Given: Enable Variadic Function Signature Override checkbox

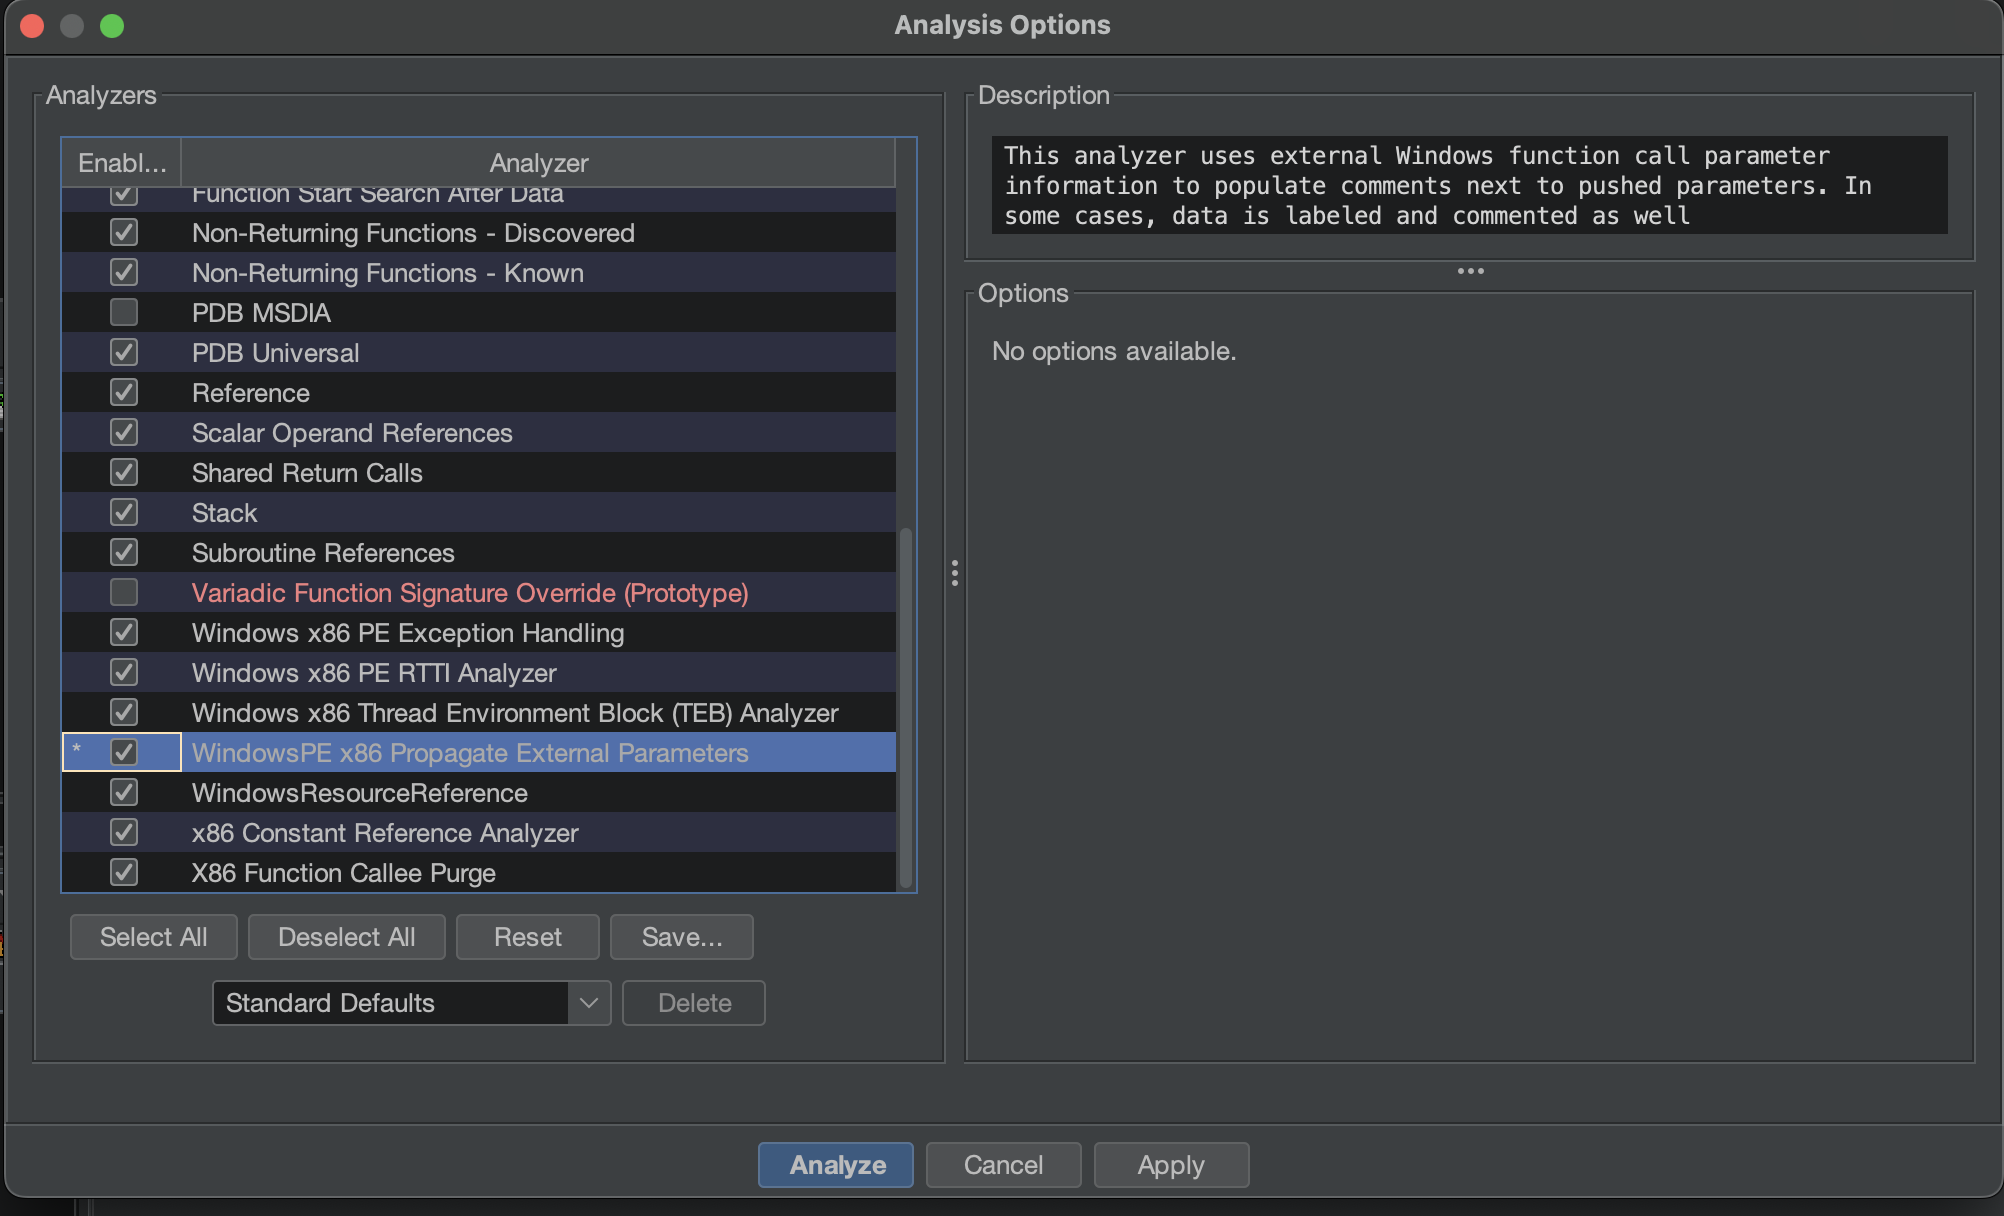Looking at the screenshot, I should tap(124, 593).
